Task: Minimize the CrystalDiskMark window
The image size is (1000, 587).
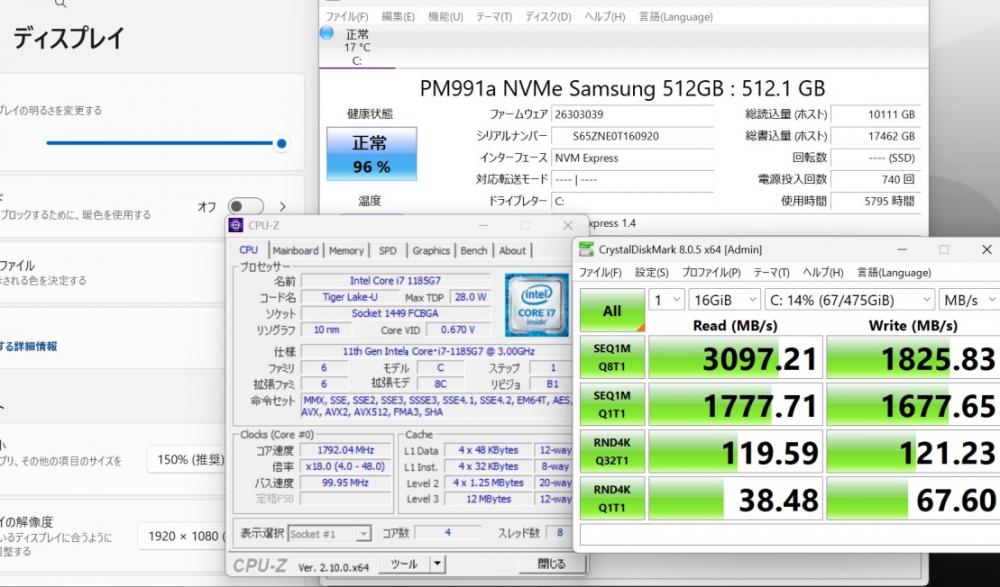Action: [x=902, y=249]
